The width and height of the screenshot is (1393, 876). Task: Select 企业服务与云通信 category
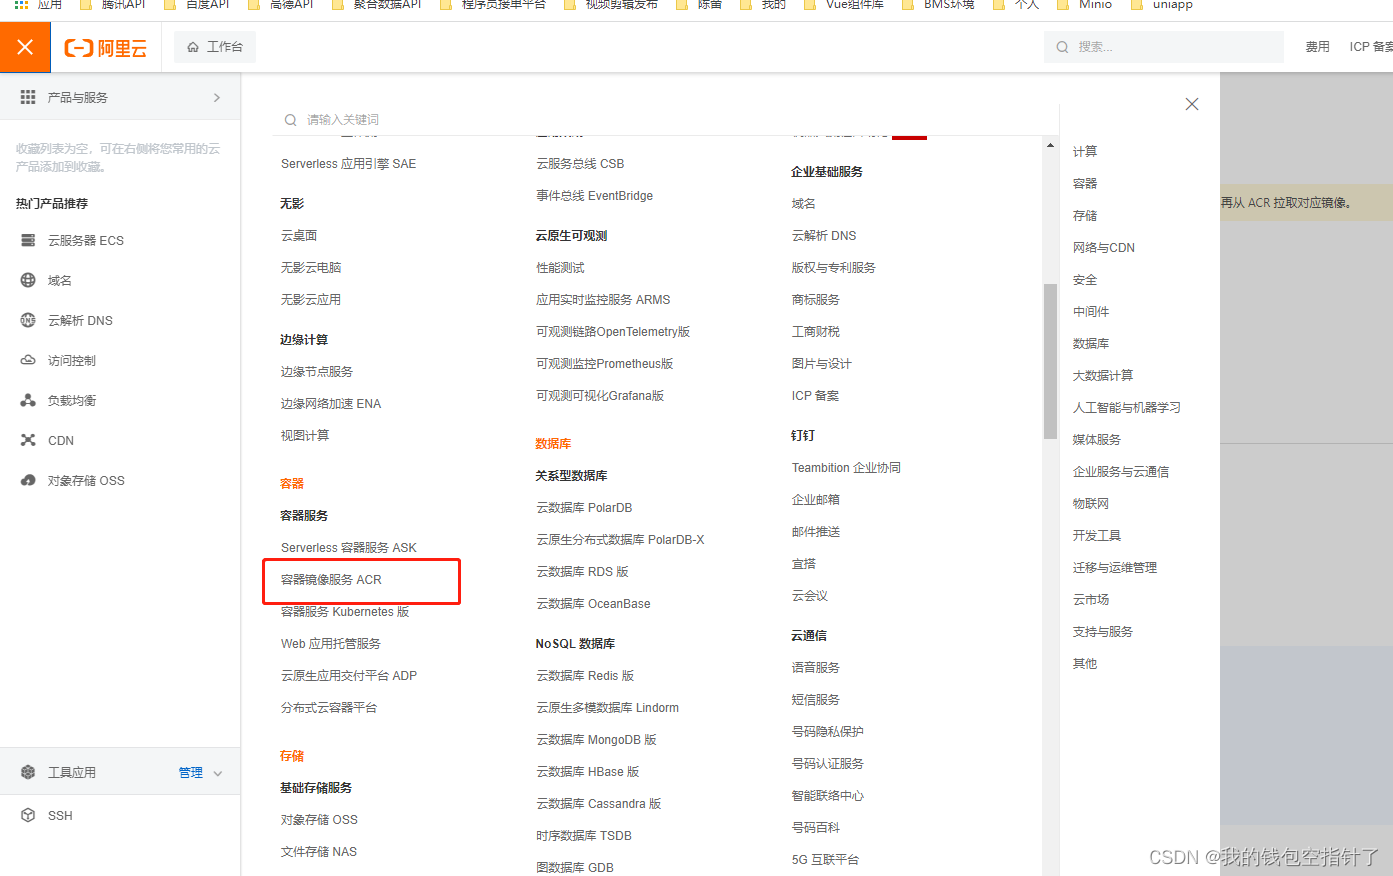[x=1121, y=472]
